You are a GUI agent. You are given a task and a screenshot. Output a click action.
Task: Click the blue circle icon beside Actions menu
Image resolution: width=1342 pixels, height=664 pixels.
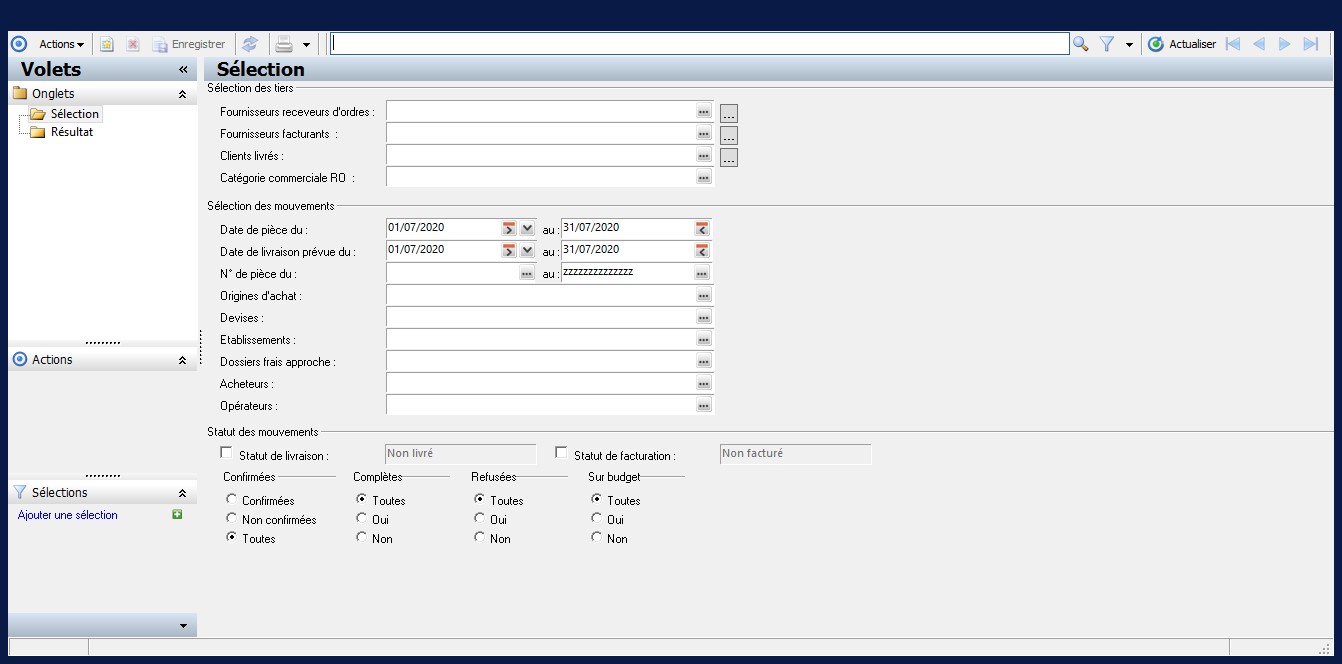[x=18, y=44]
